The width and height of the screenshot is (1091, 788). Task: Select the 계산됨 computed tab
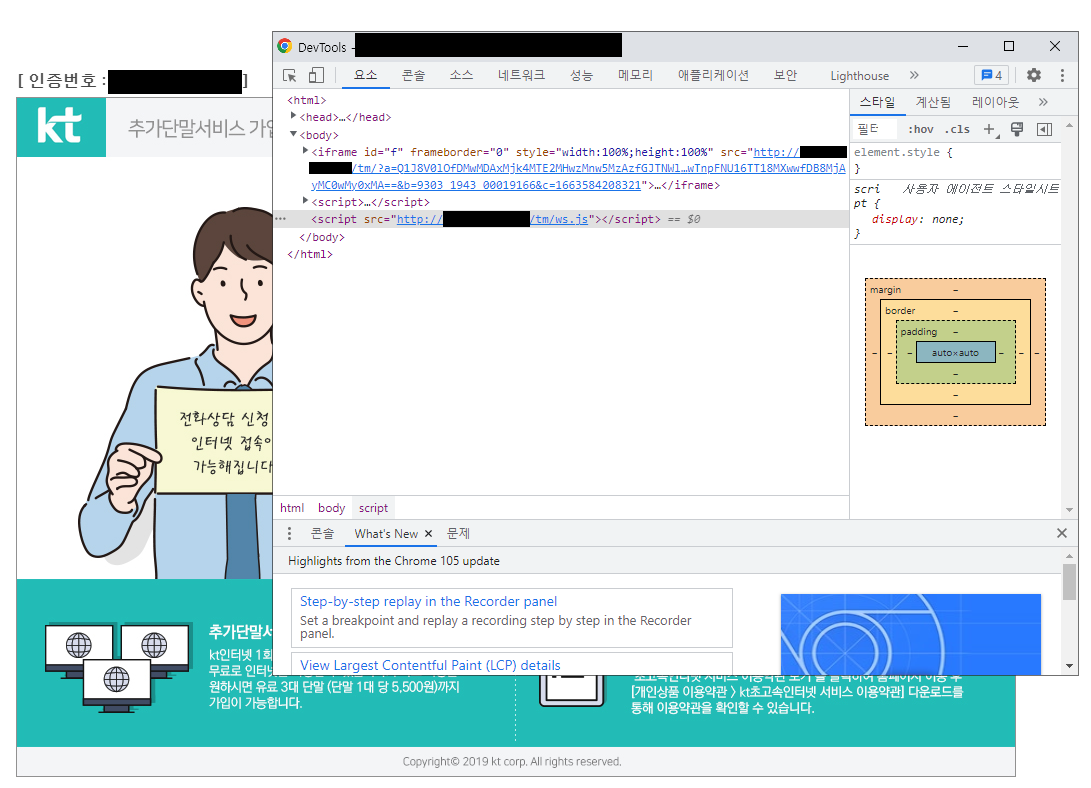coord(933,102)
